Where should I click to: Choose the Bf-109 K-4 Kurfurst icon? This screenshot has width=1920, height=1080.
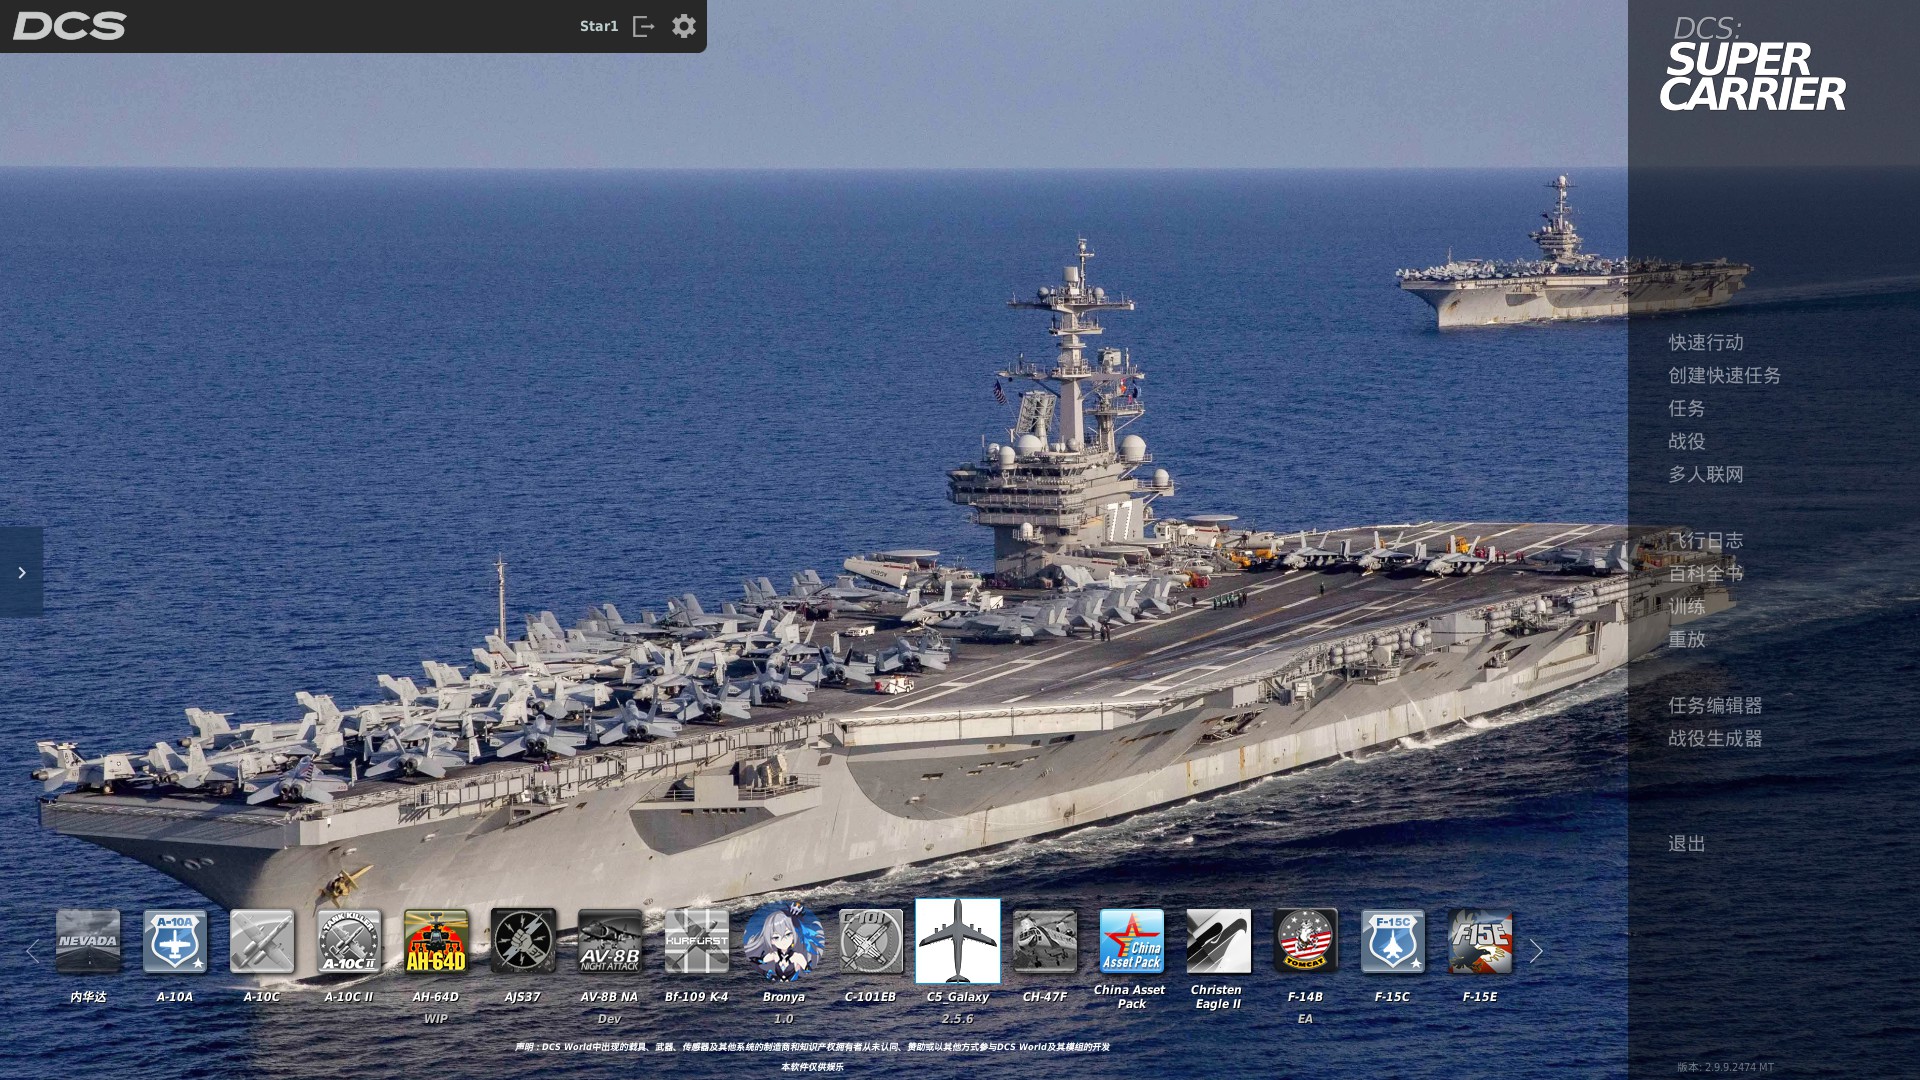coord(697,941)
